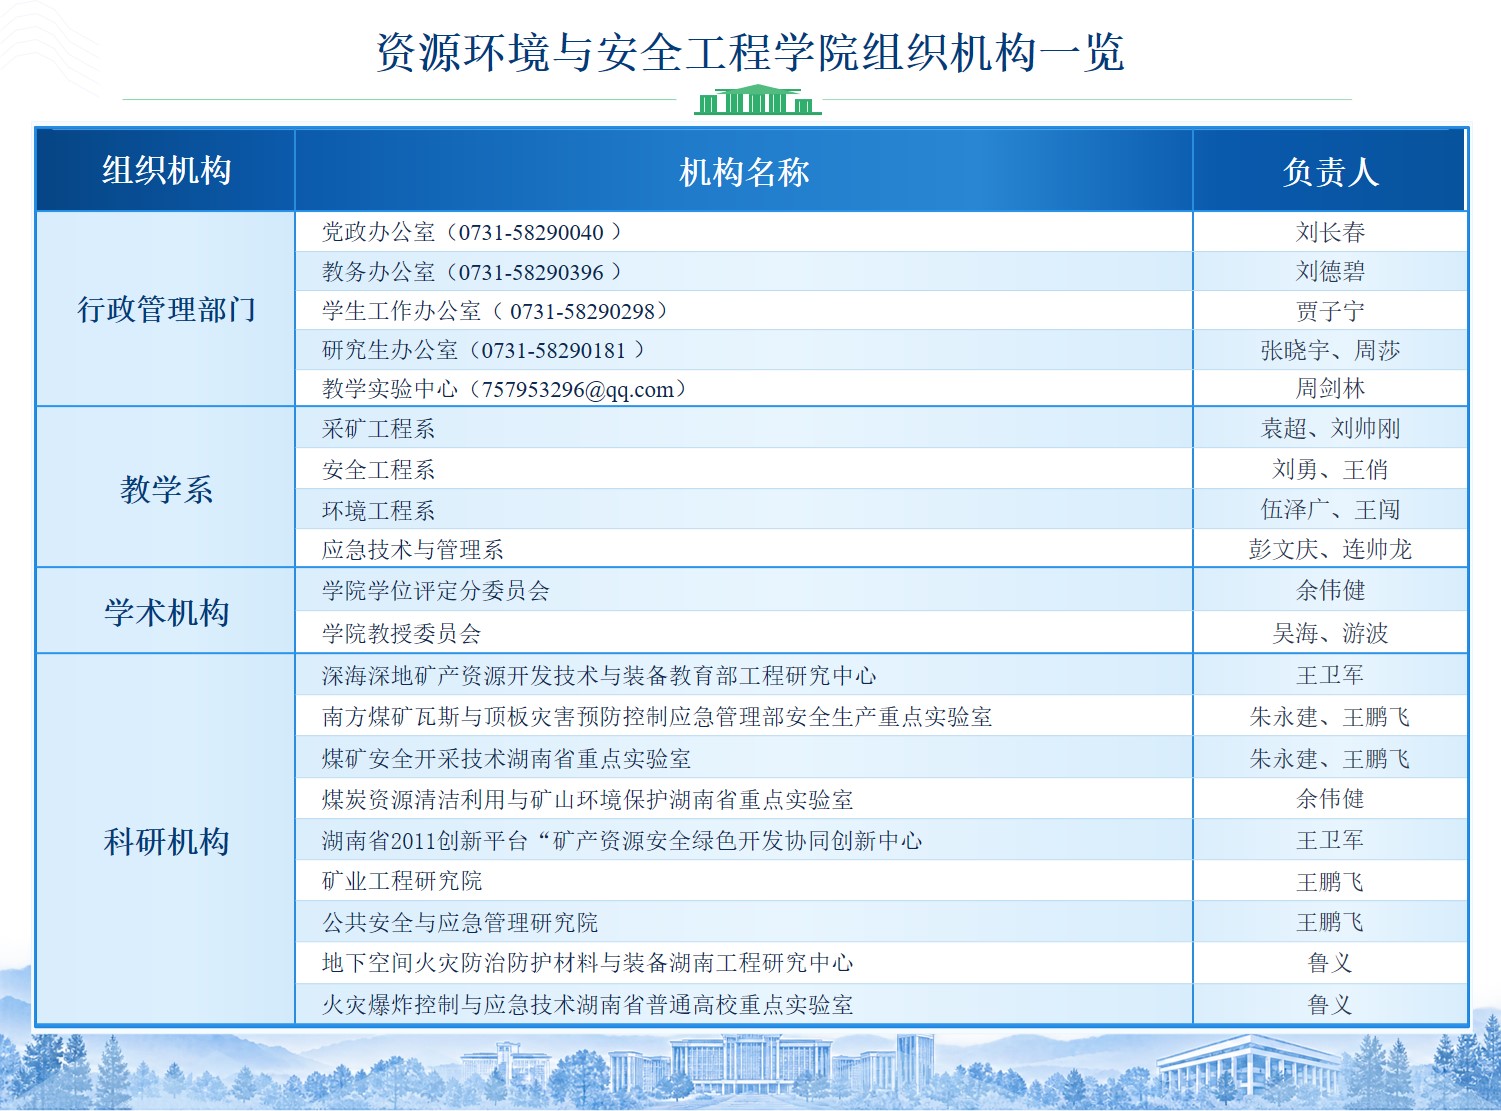The image size is (1501, 1111).
Task: Click the 负责人 column header
Action: (1330, 172)
